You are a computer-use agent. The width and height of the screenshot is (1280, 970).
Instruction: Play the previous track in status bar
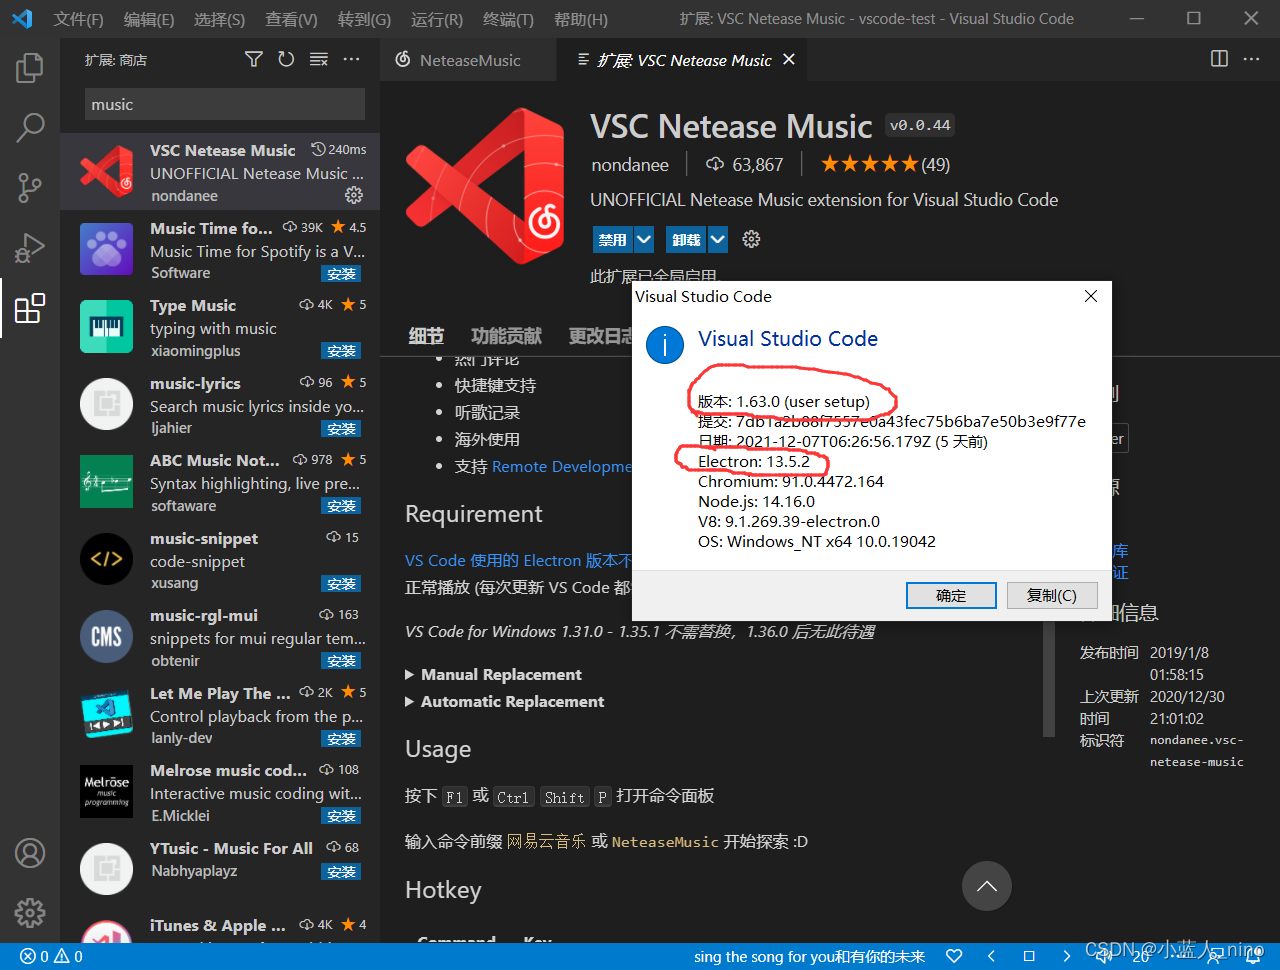[991, 956]
